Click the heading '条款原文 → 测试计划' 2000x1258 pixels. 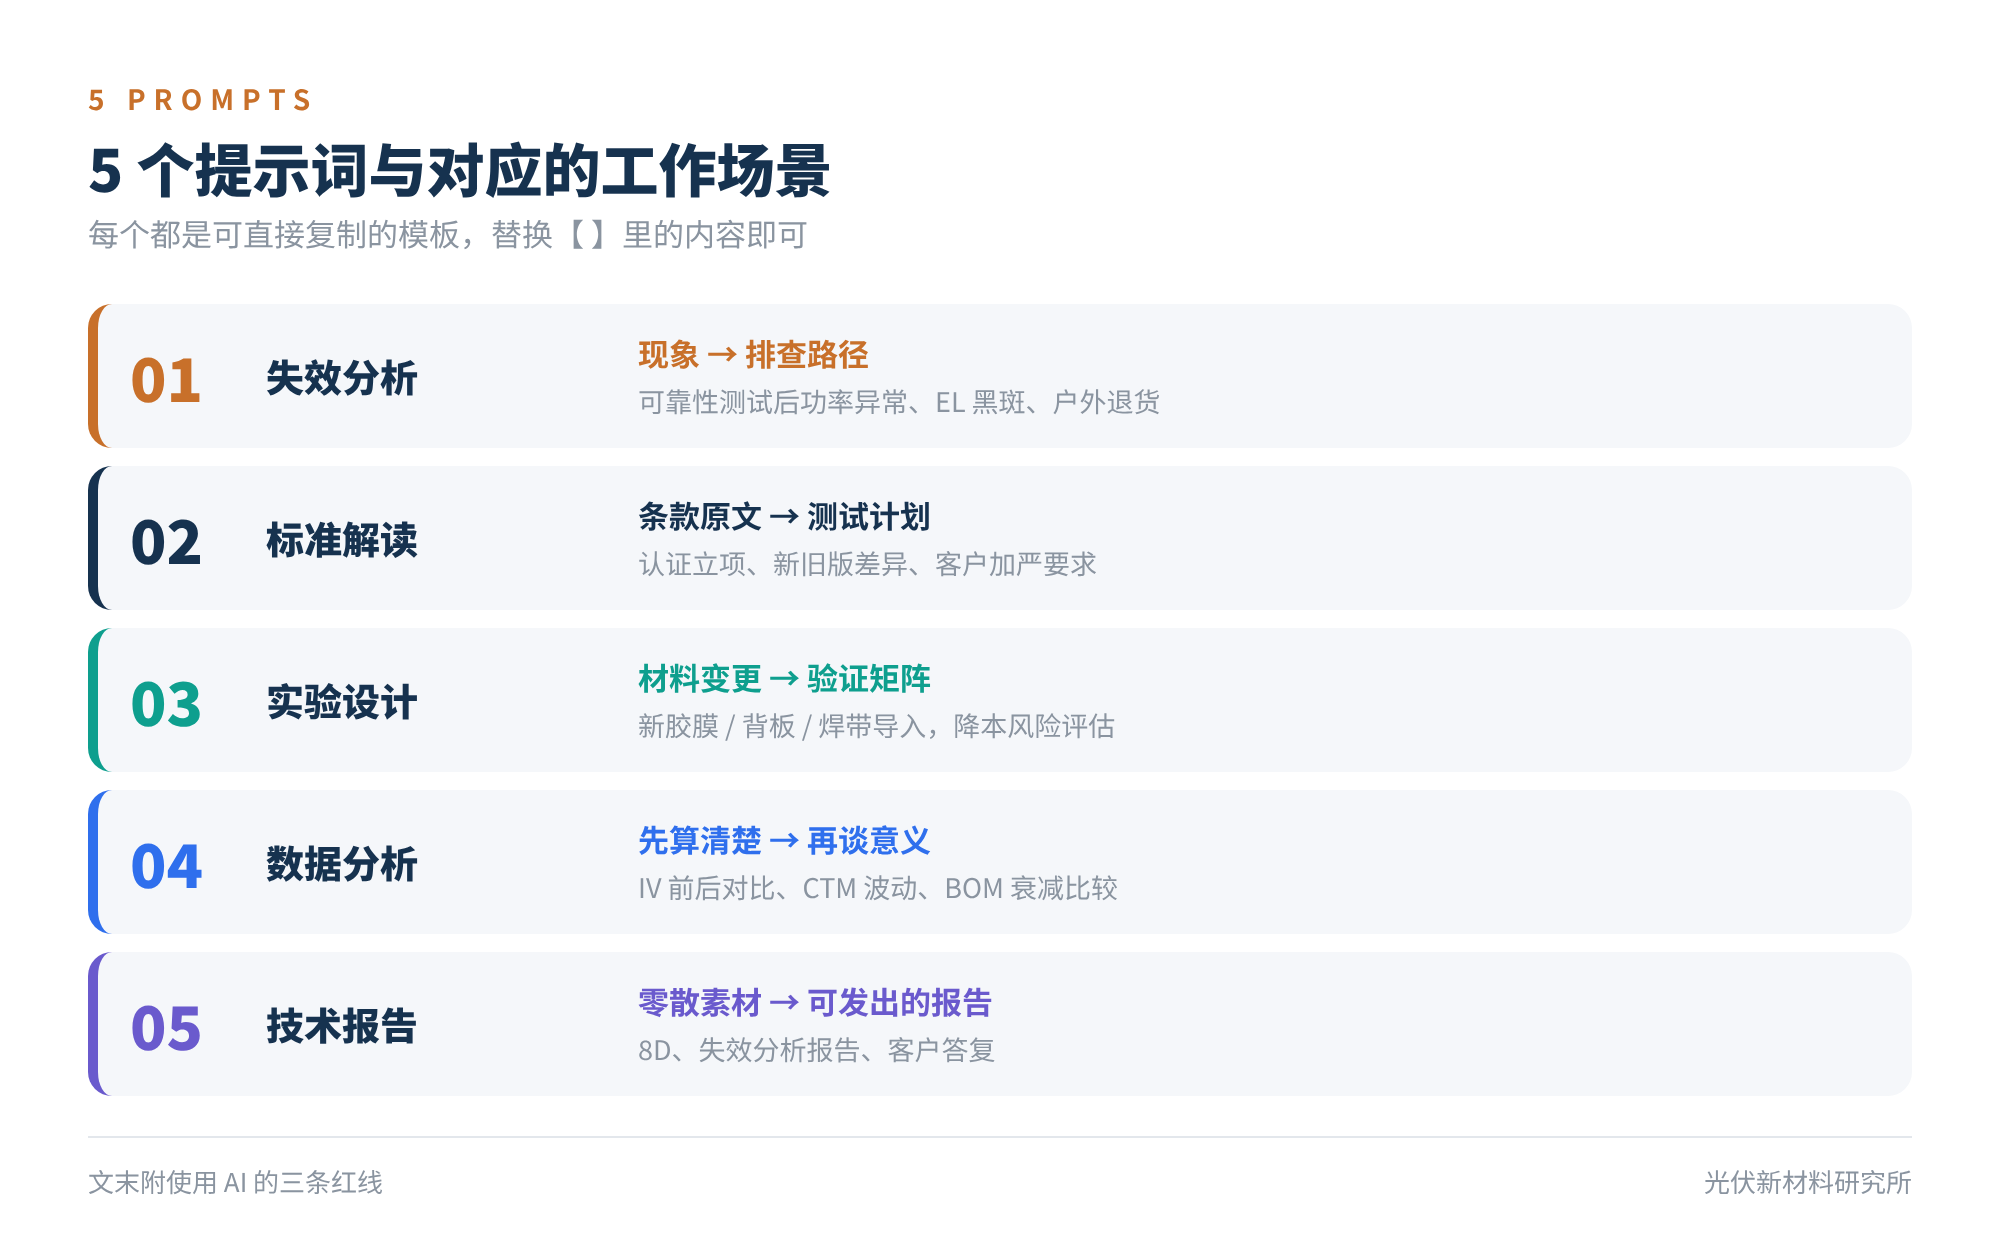[784, 517]
